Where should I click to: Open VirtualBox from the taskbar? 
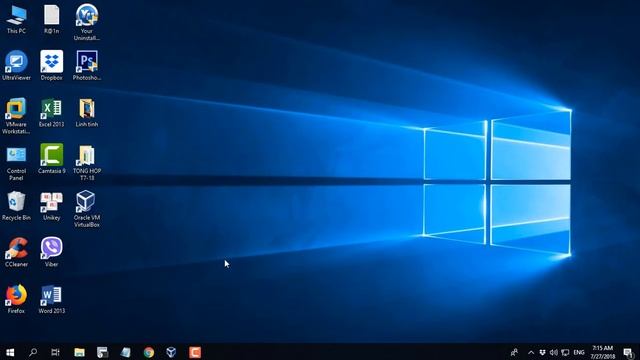pos(171,352)
